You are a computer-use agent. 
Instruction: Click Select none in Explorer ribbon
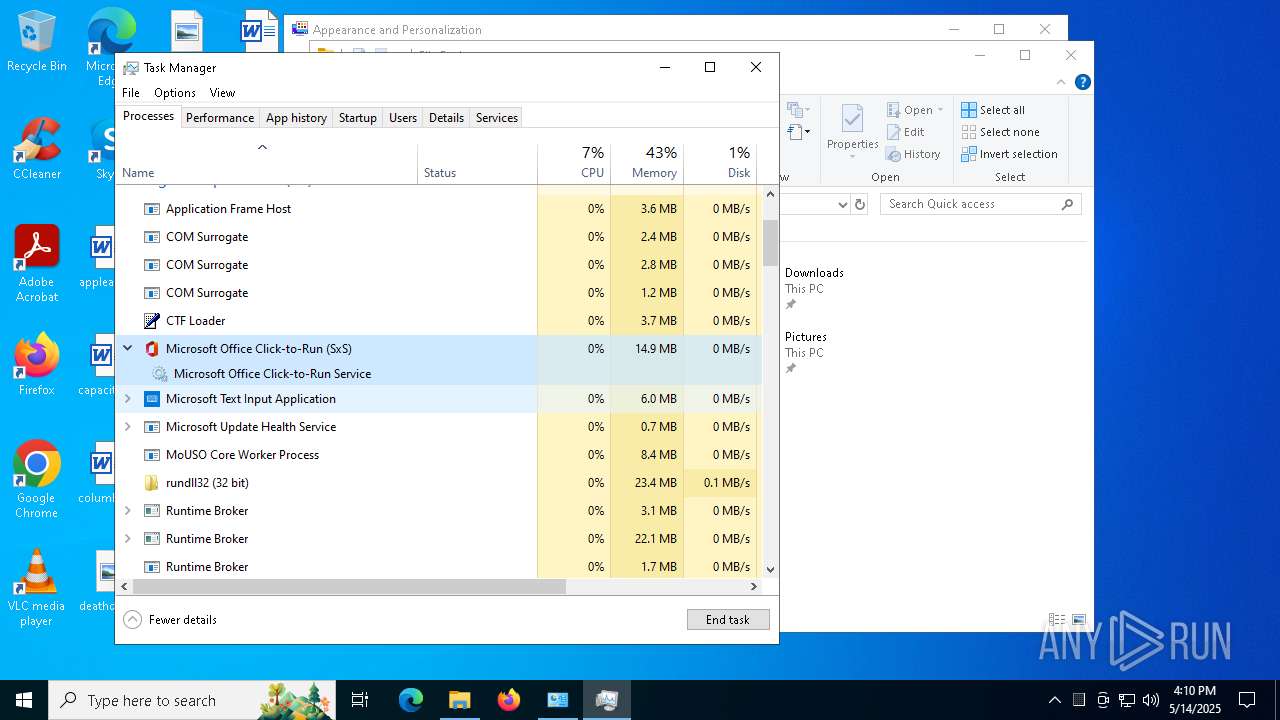pyautogui.click(x=1000, y=132)
